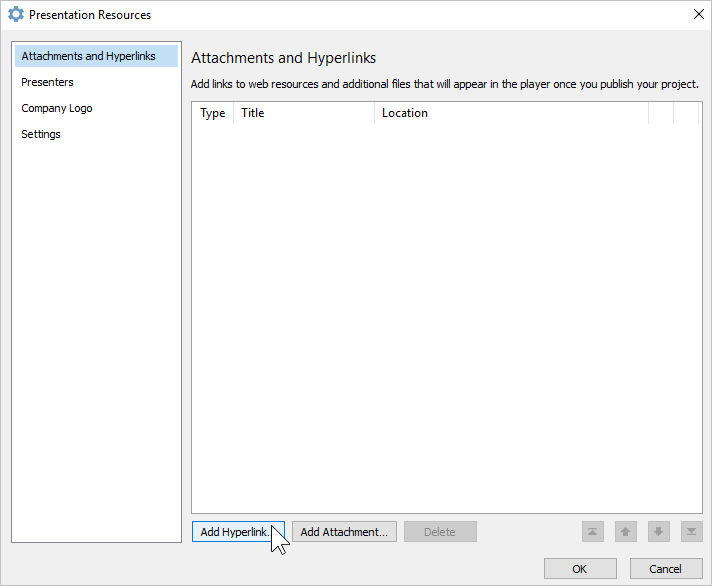Dismiss dialog with Cancel button
712x586 pixels.
666,569
